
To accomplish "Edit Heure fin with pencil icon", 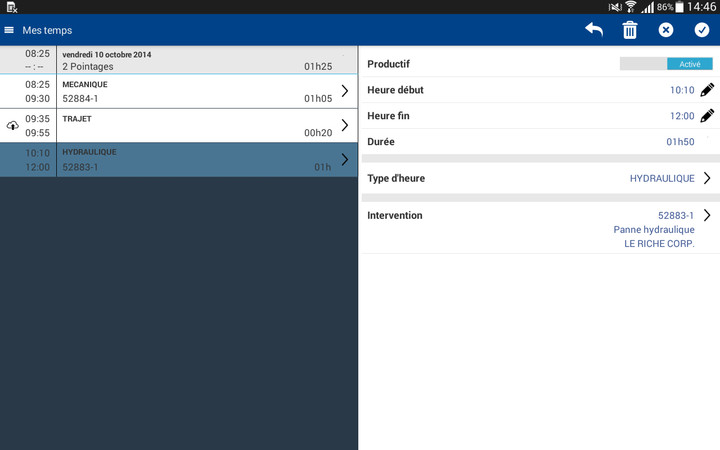I will (x=707, y=116).
